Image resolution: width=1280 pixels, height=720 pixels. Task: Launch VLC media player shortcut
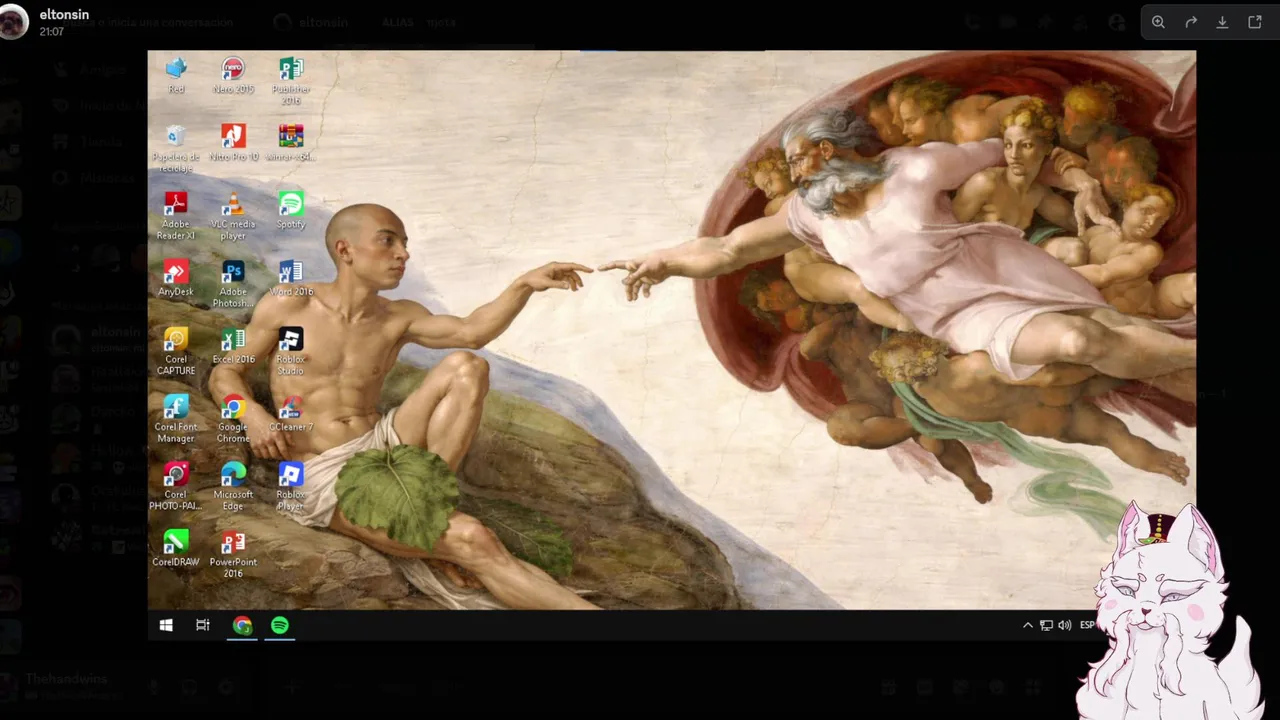(233, 216)
